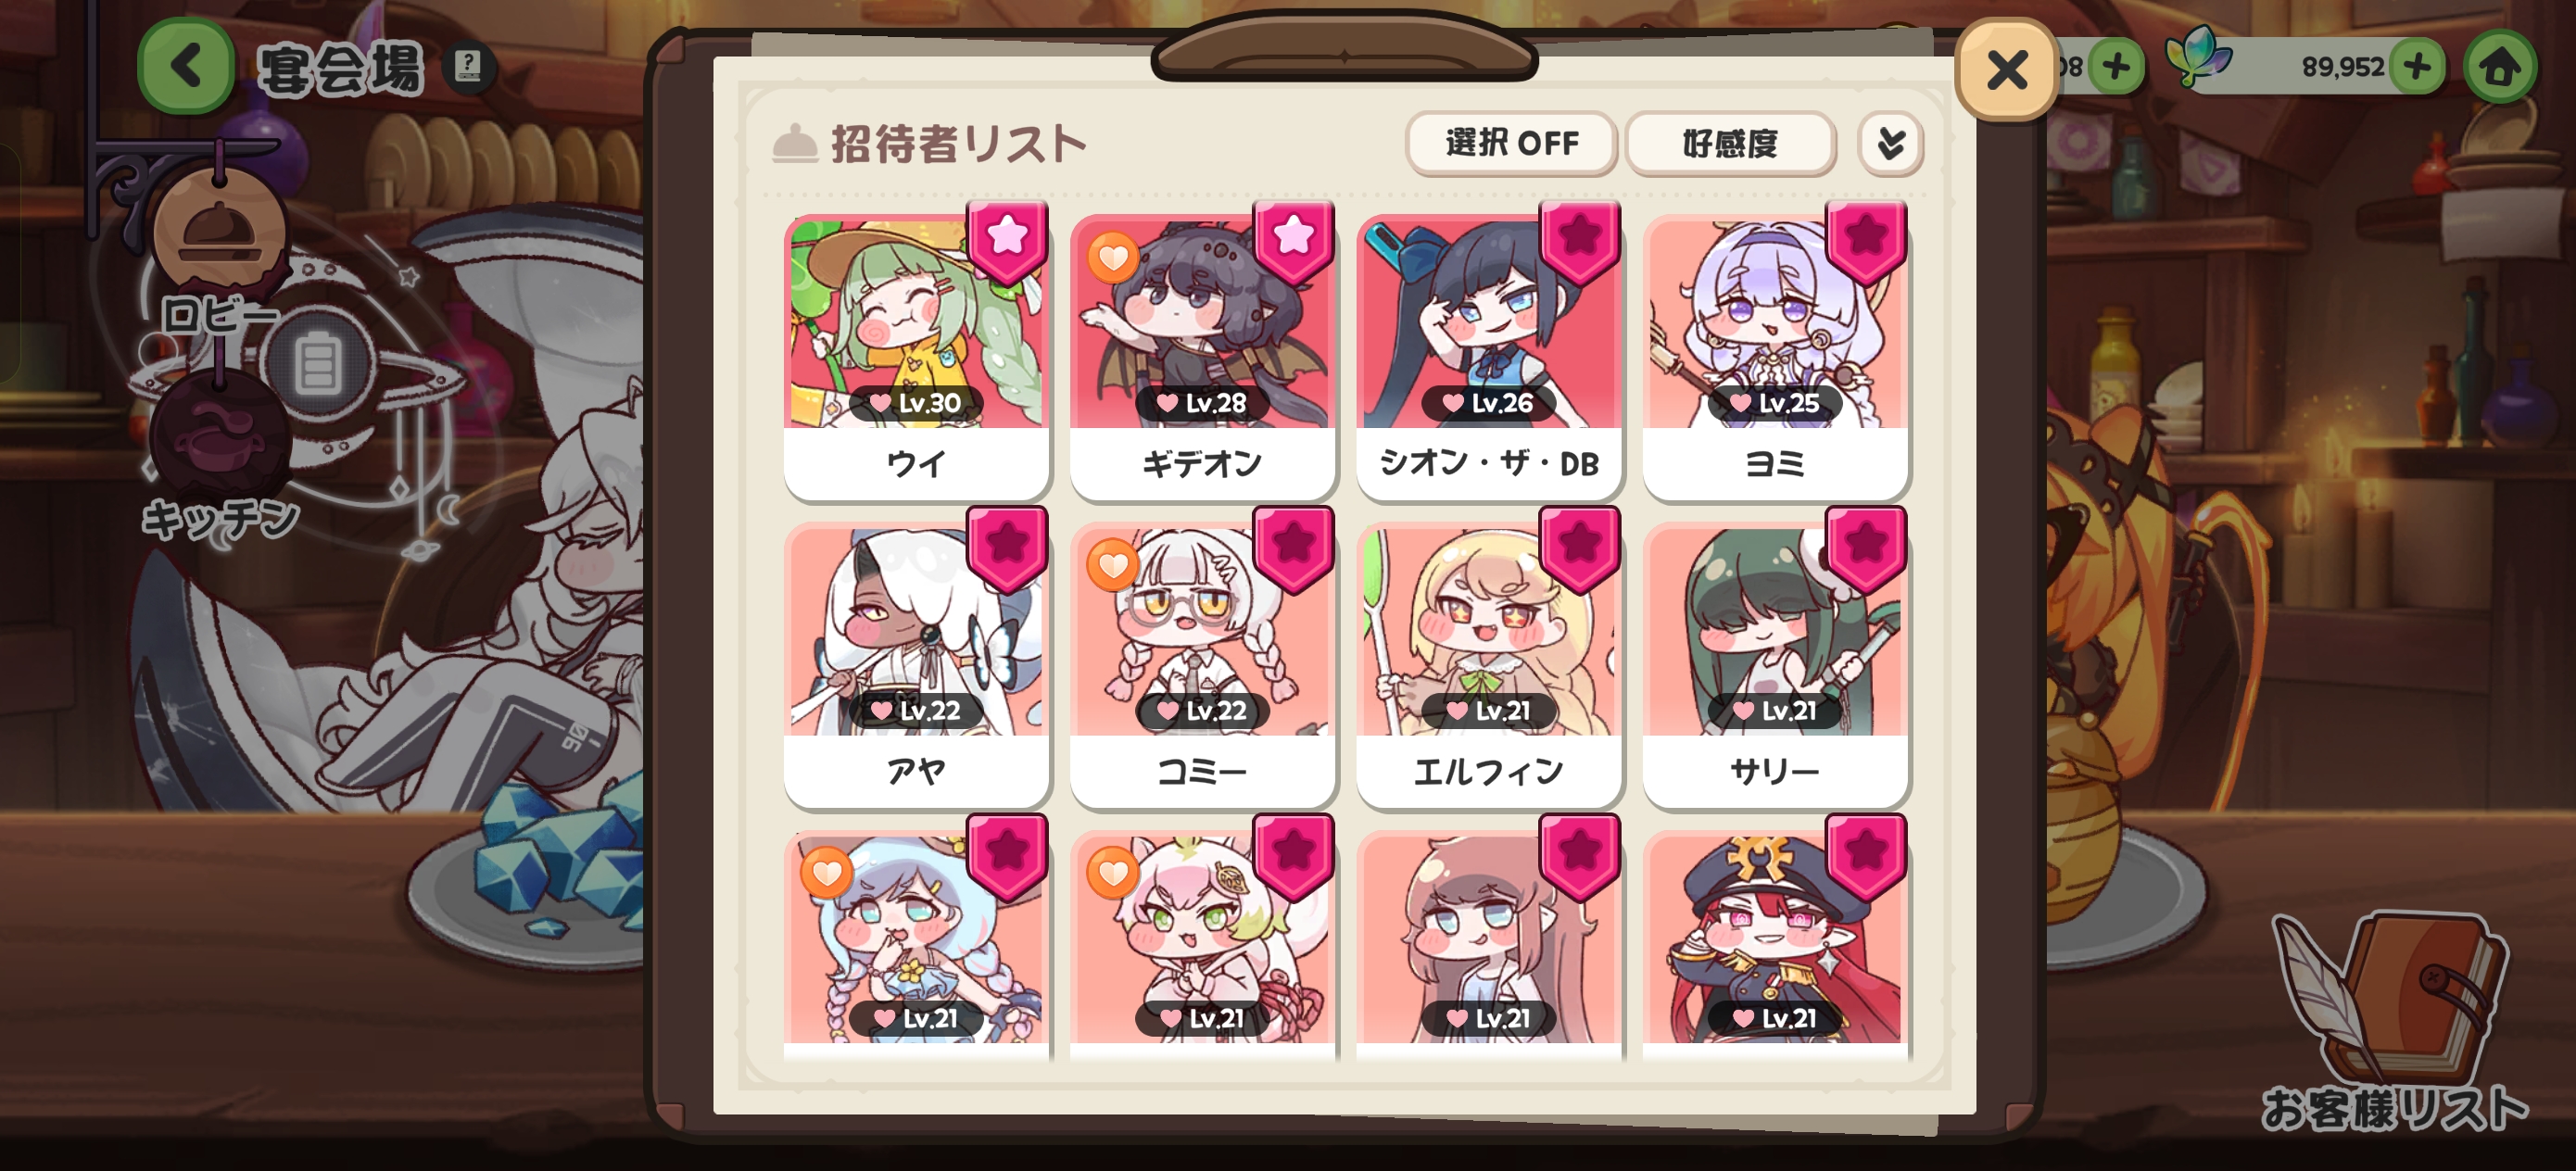Select the ヨミ guest card
This screenshot has height=1171, width=2576.
[1775, 356]
